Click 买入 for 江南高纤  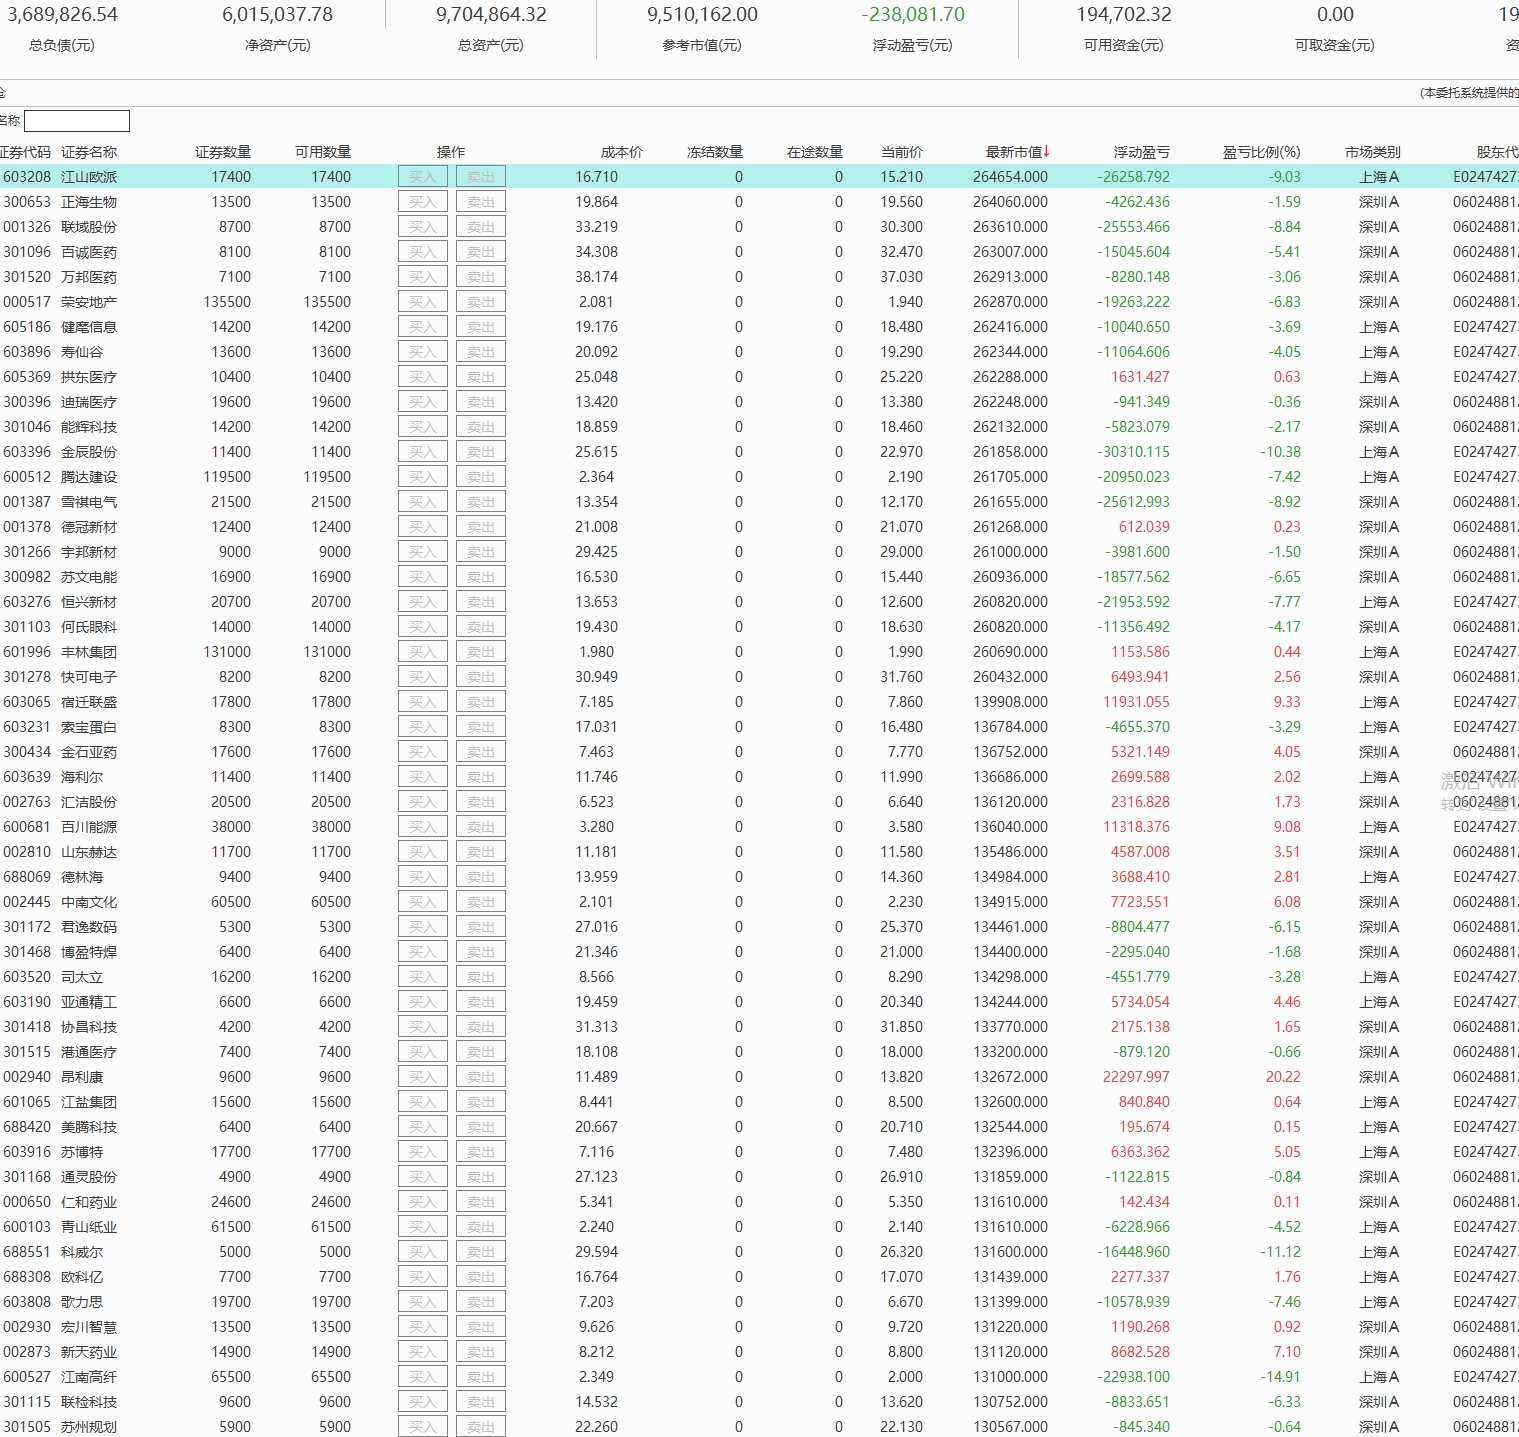(x=423, y=1377)
